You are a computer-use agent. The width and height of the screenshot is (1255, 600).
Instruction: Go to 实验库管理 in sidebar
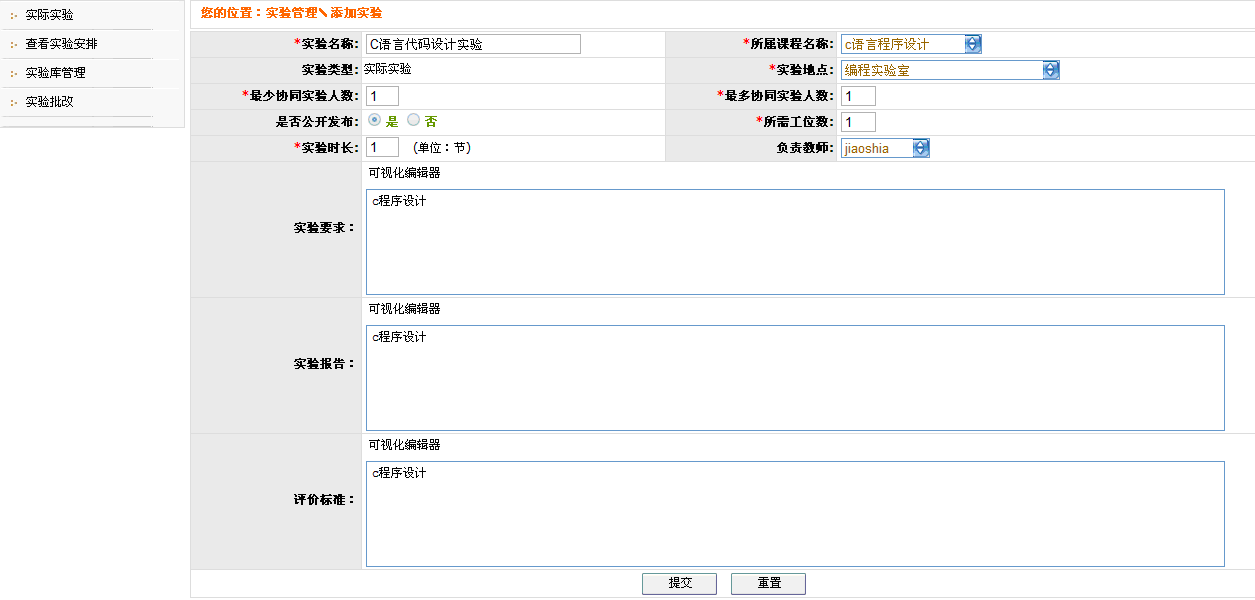[55, 73]
